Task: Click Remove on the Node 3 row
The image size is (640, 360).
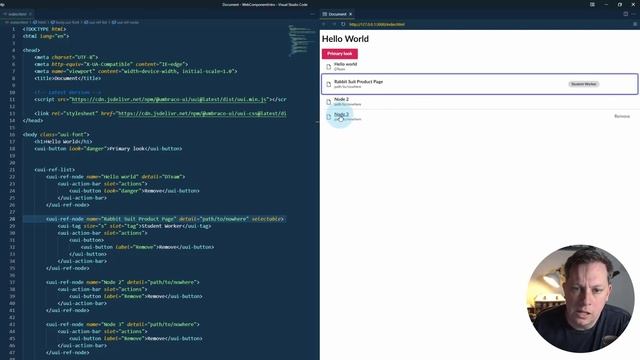Action: tap(622, 116)
